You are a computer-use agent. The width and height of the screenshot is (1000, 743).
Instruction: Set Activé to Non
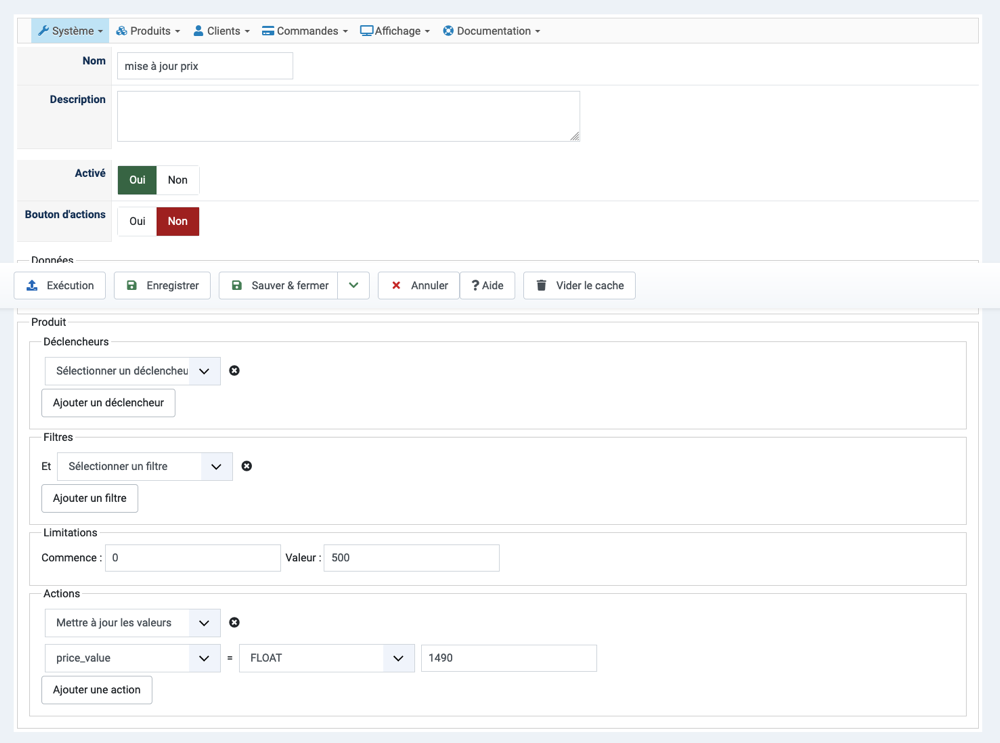pos(178,180)
